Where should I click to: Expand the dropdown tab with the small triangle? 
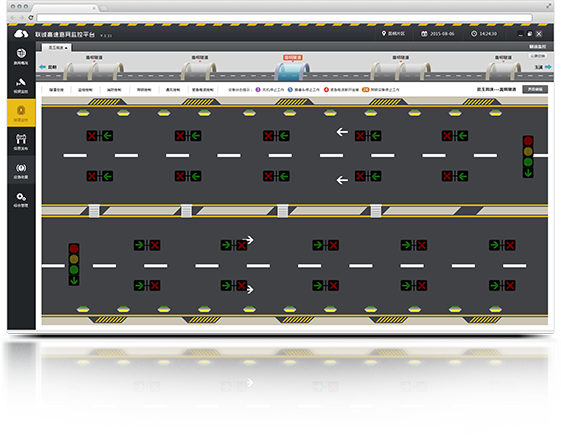(57, 48)
